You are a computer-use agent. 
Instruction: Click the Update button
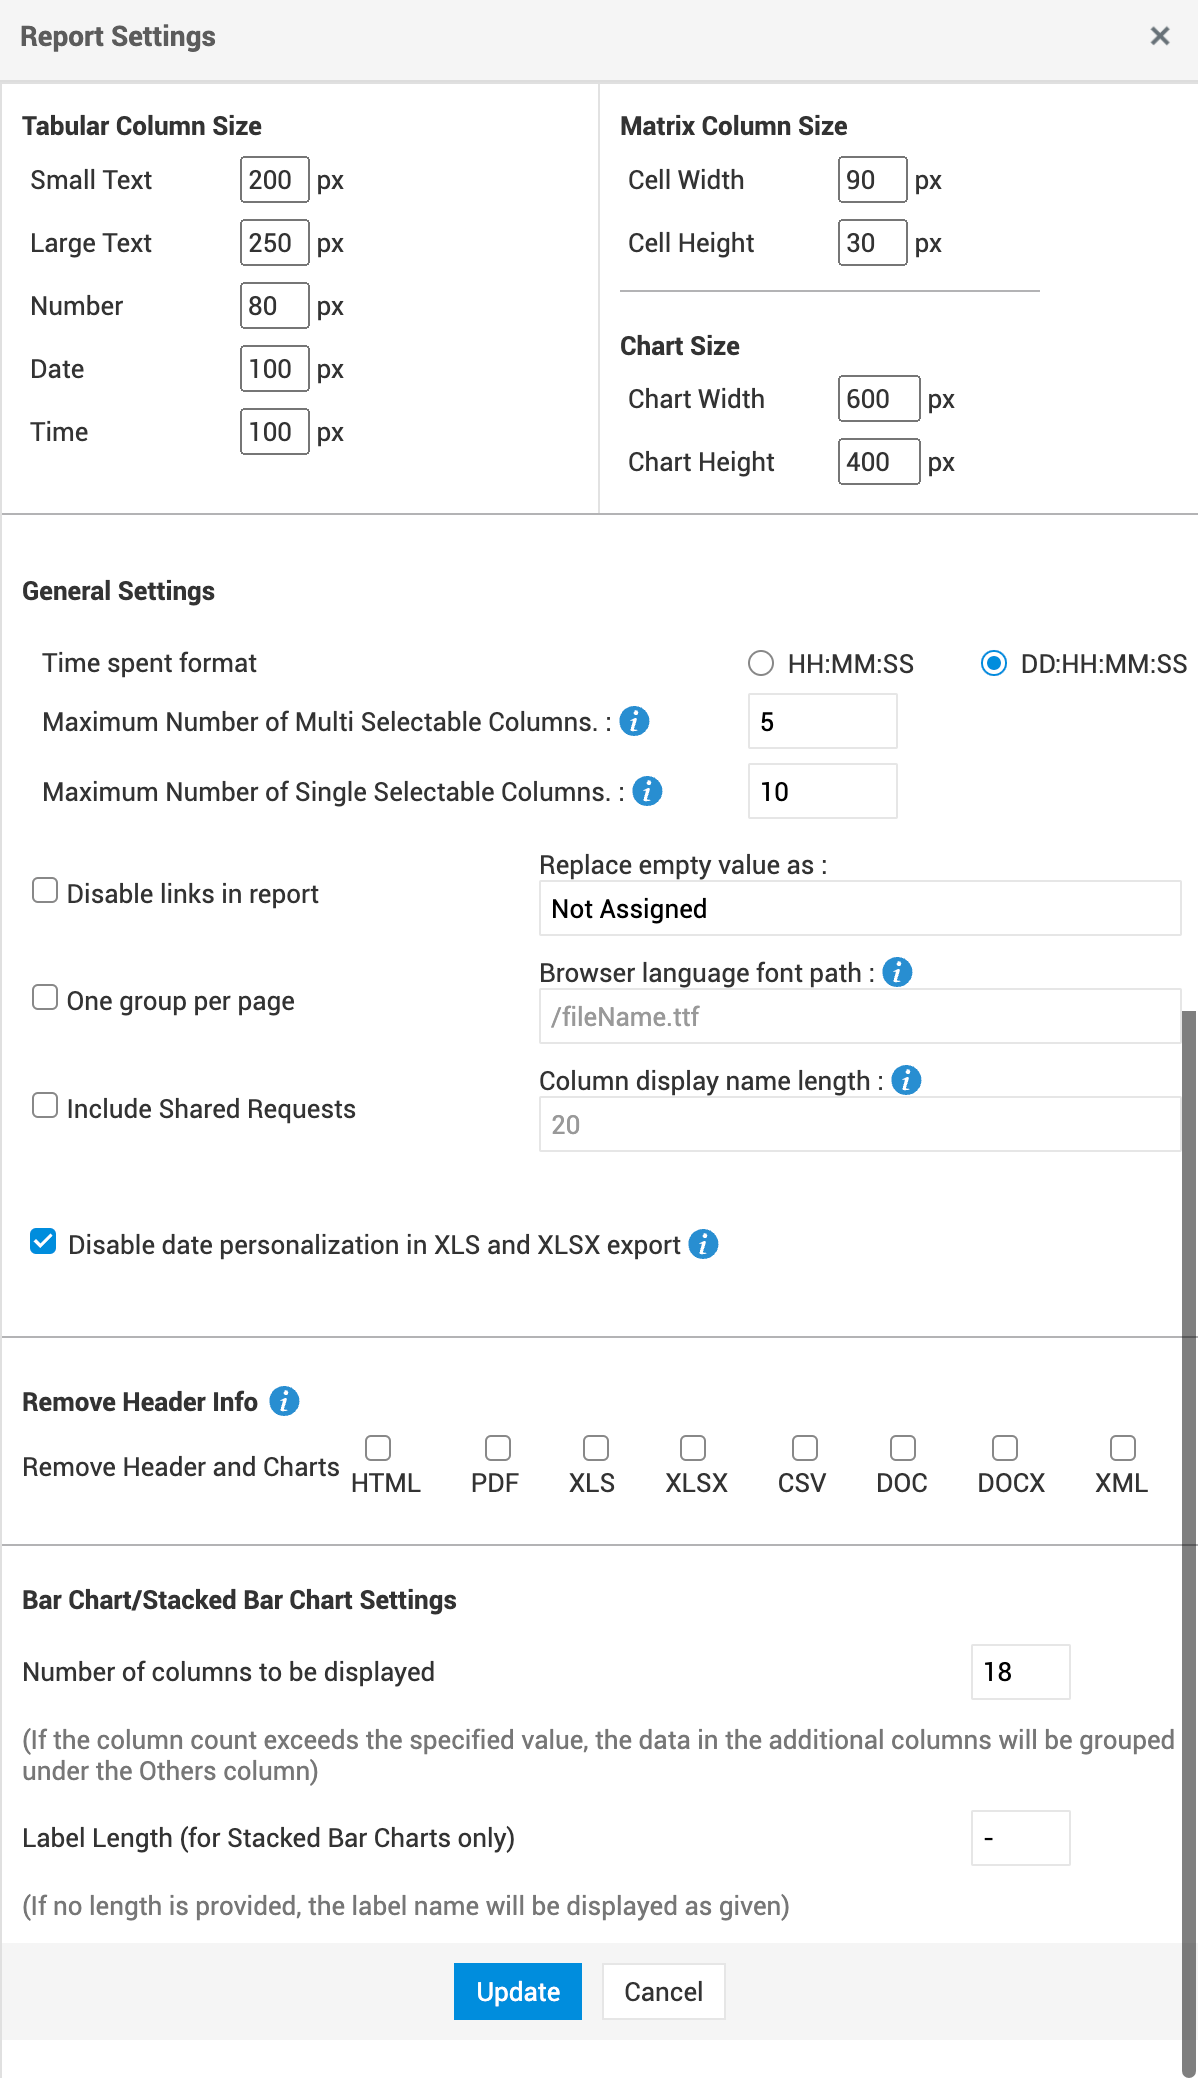pyautogui.click(x=517, y=1991)
